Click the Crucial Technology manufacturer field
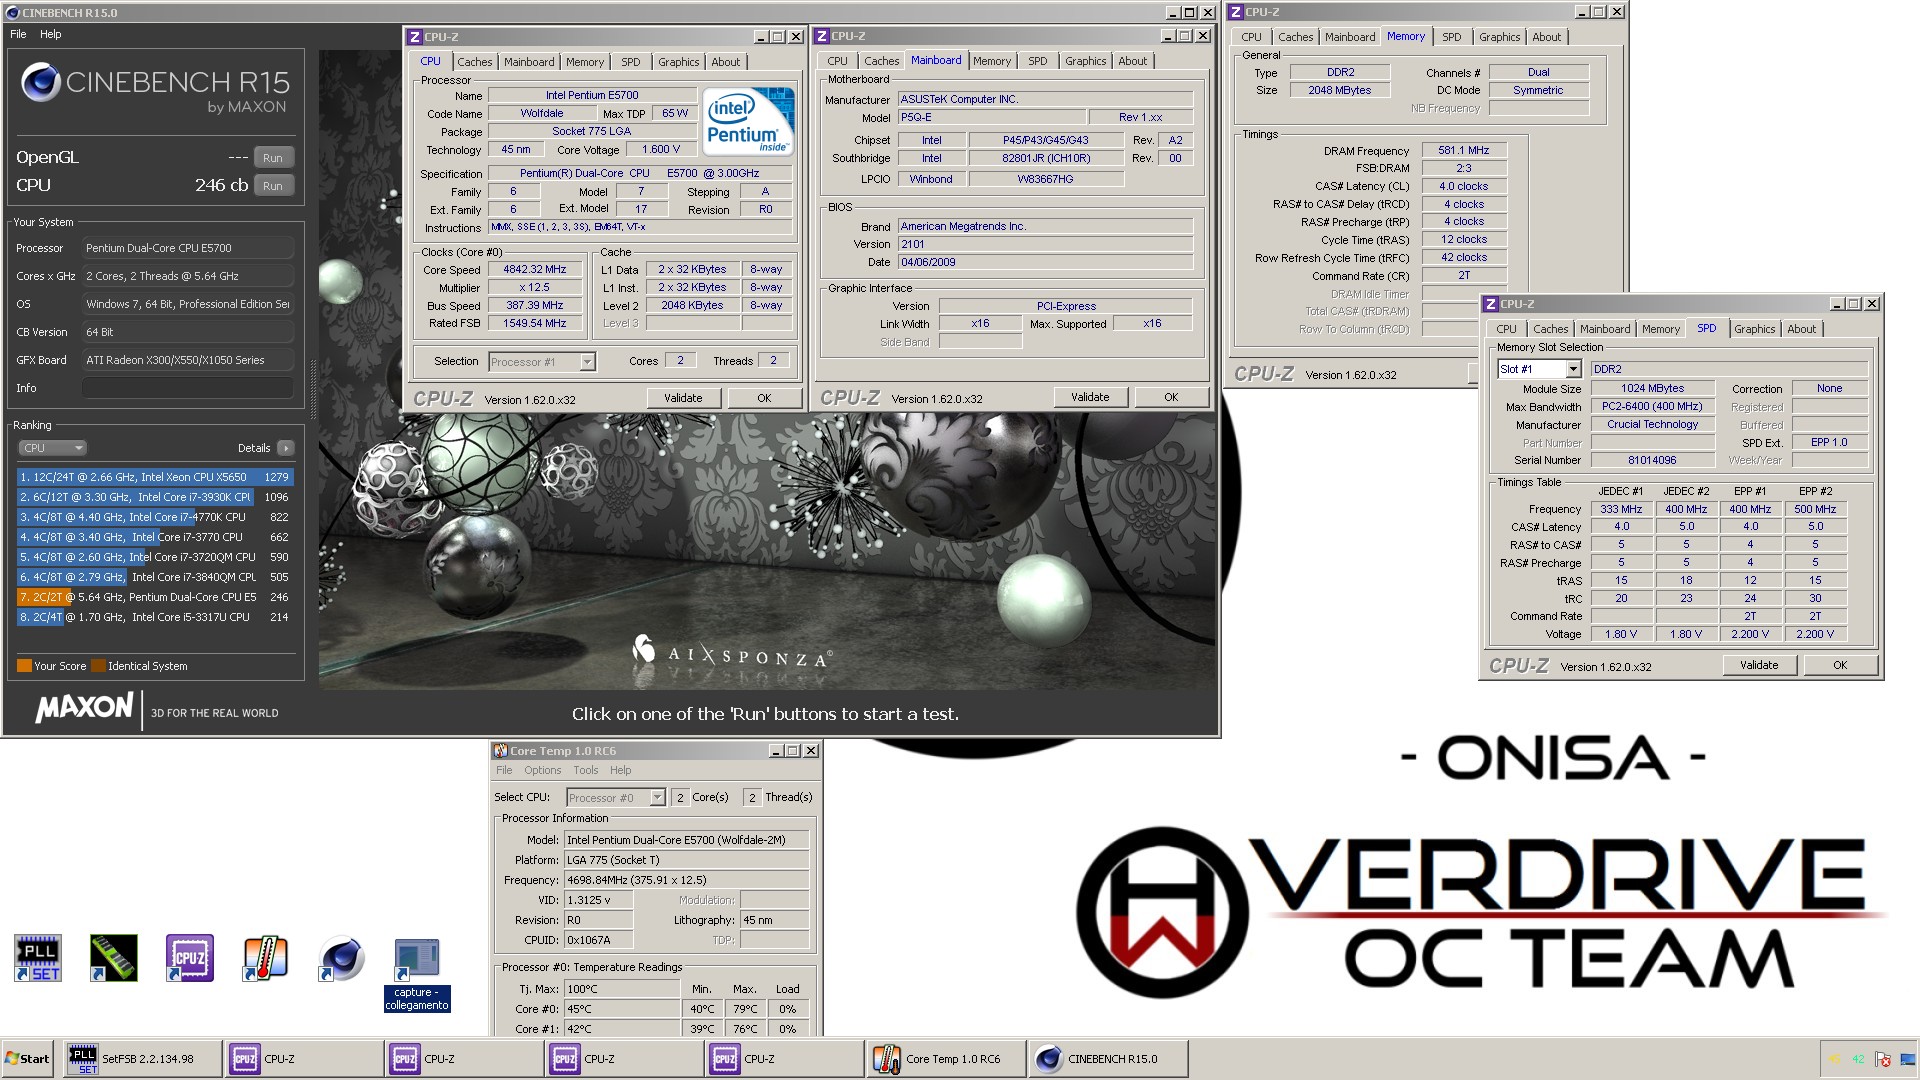 [1652, 425]
